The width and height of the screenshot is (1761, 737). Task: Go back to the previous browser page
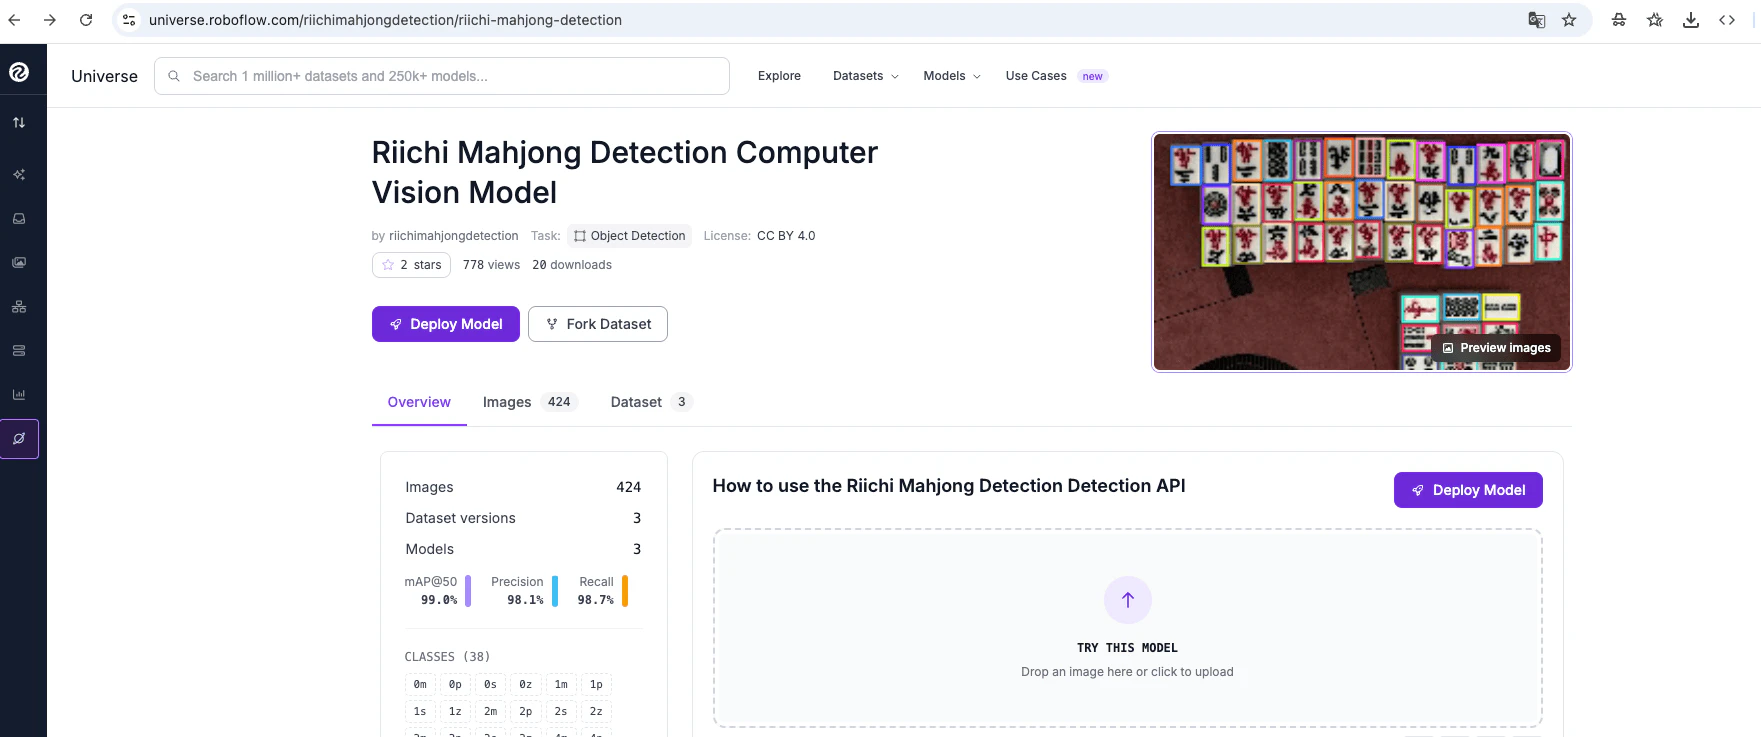(x=14, y=20)
